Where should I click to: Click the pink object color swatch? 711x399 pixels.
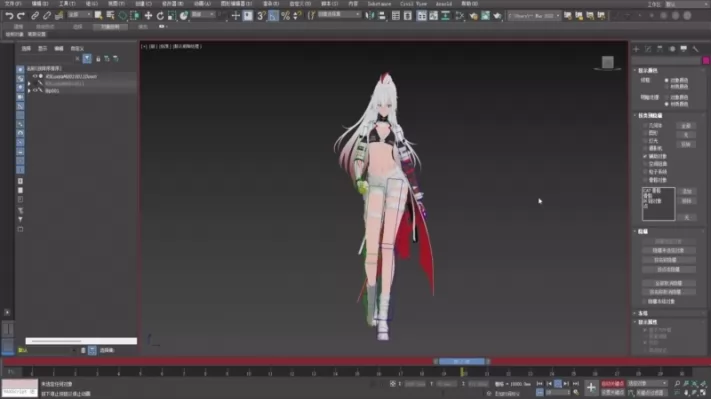(706, 60)
